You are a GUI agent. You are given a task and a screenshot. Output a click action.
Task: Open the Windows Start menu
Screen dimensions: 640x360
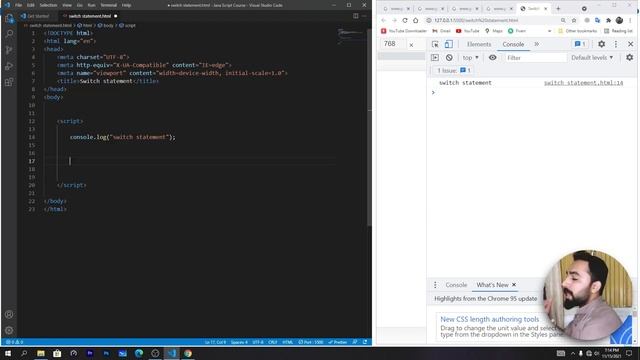[x=8, y=353]
